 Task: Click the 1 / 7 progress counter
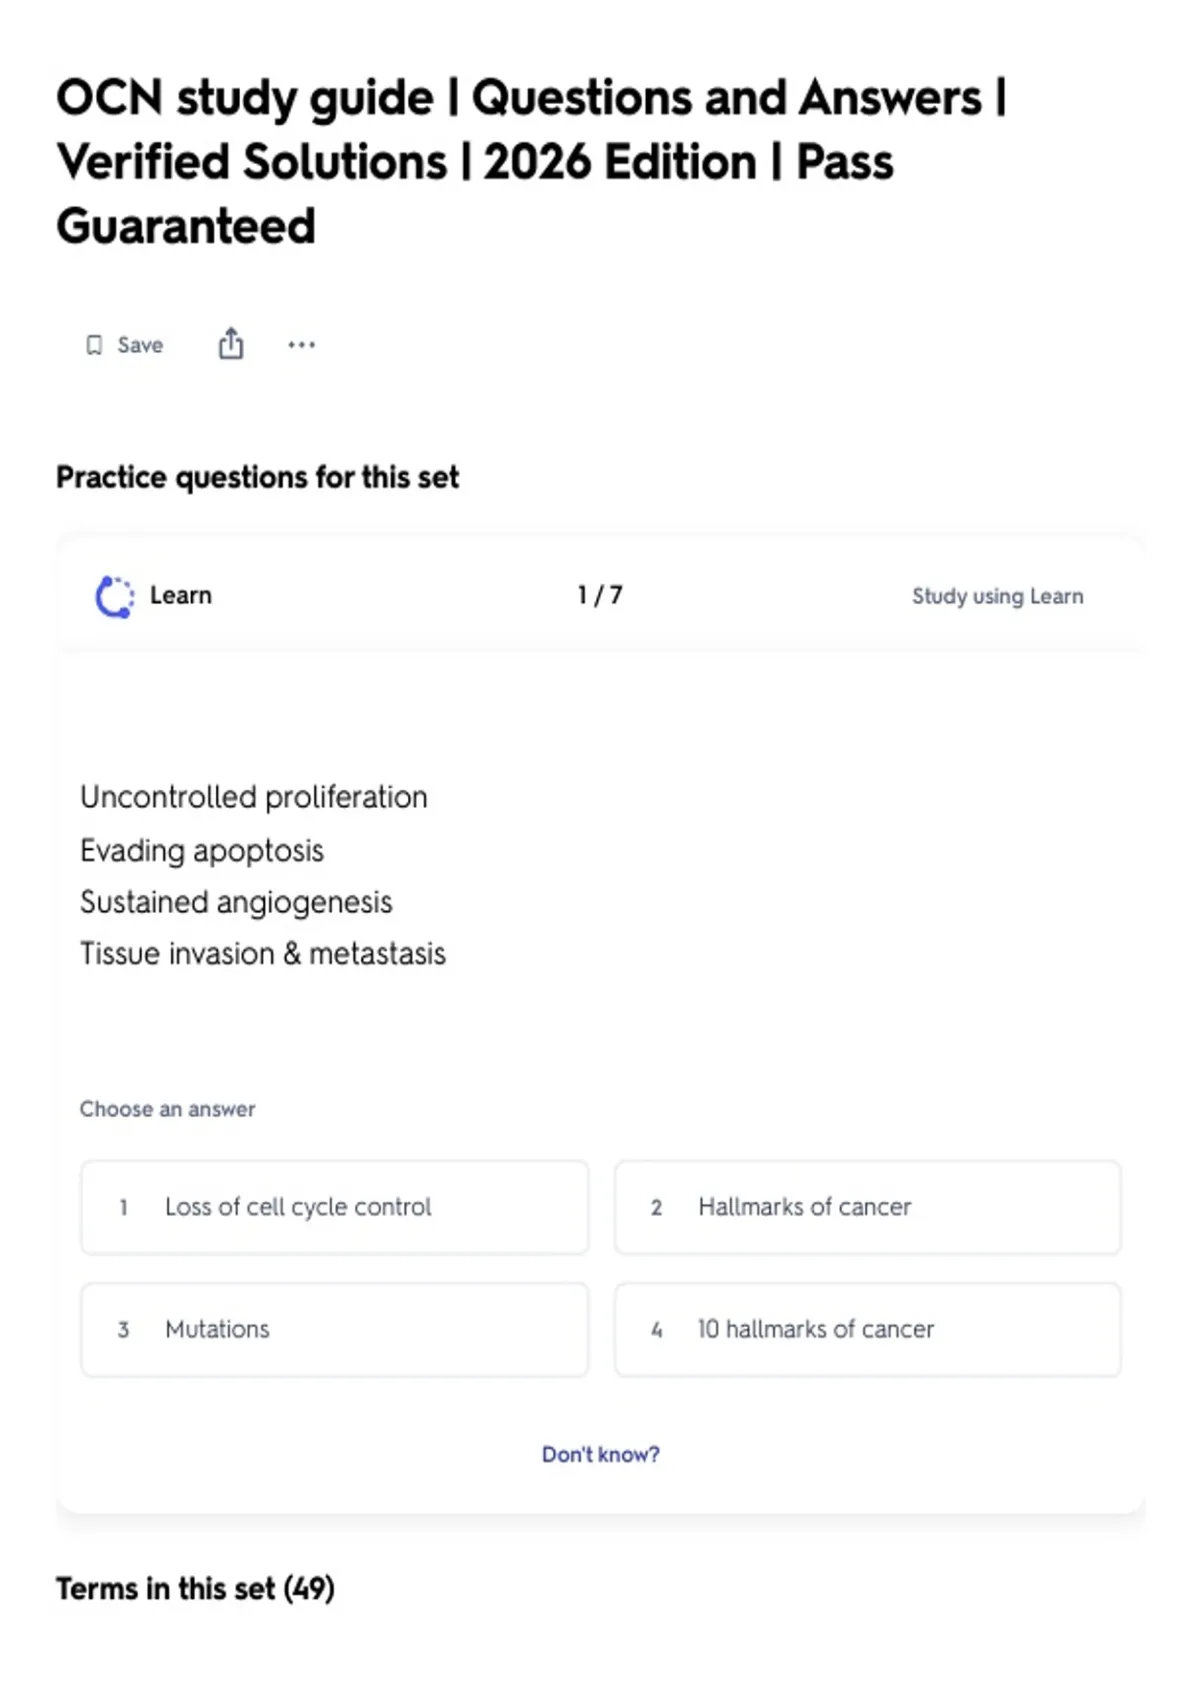600,595
